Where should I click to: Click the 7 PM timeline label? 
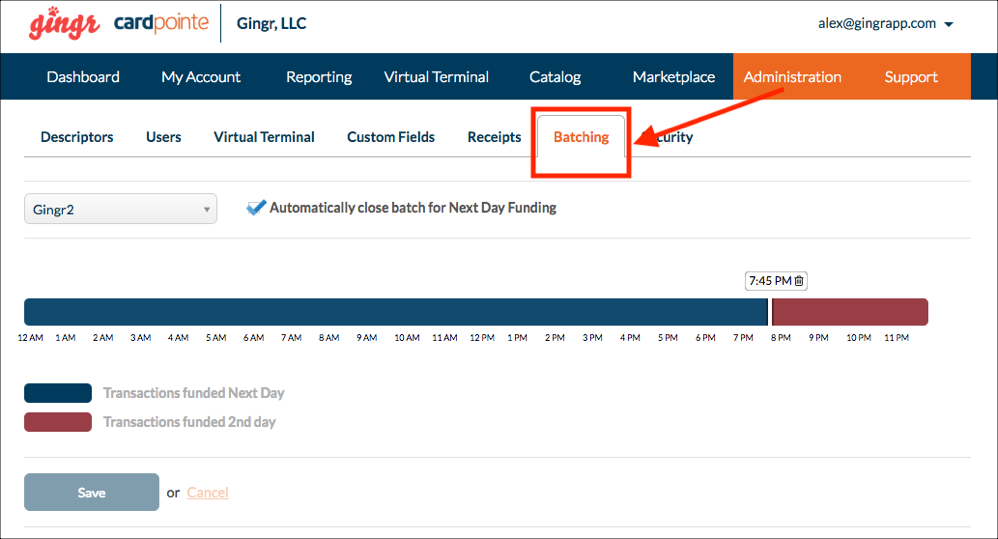(x=743, y=338)
